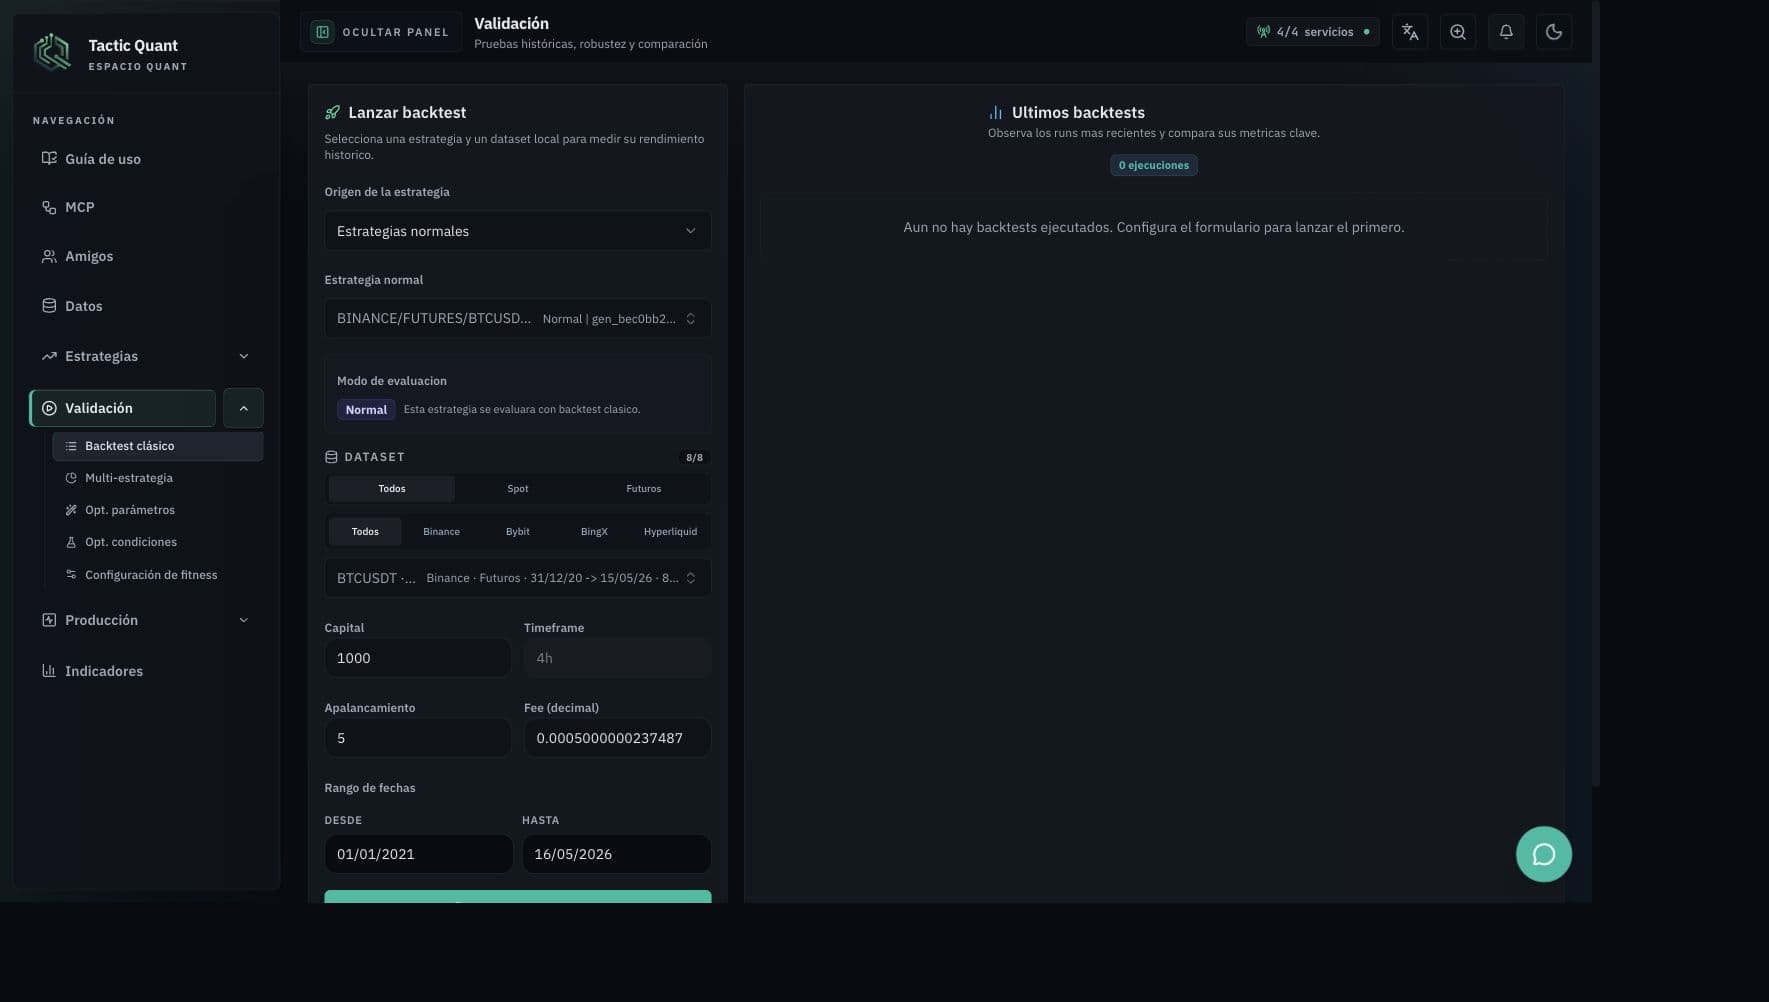Click the Opt. condiciones flask icon
Screen dimensions: 1769x1002
[x=71, y=542]
